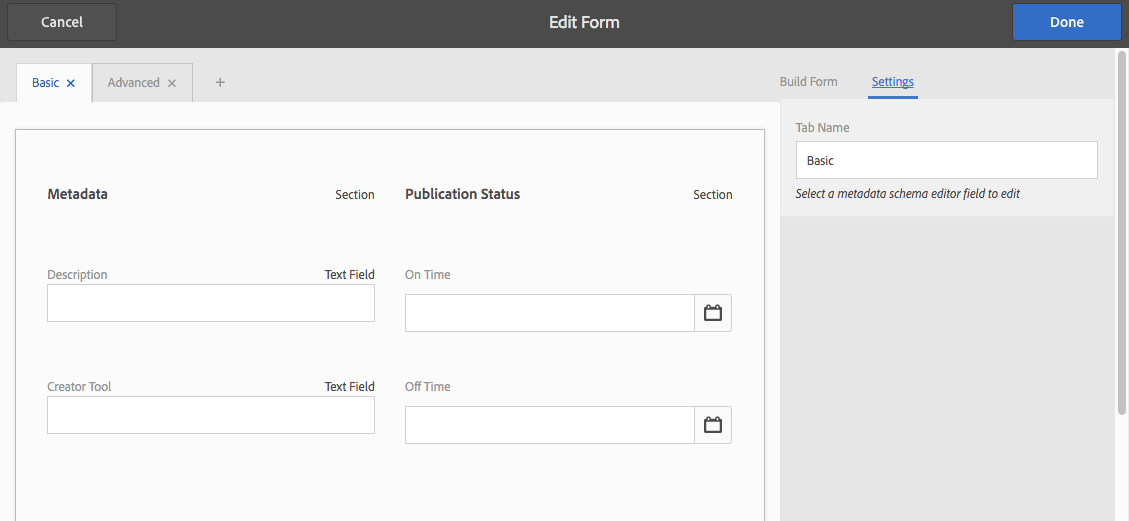Screen dimensions: 1129x521
Task: Click the vertical page scrollbar
Action: click(1121, 230)
